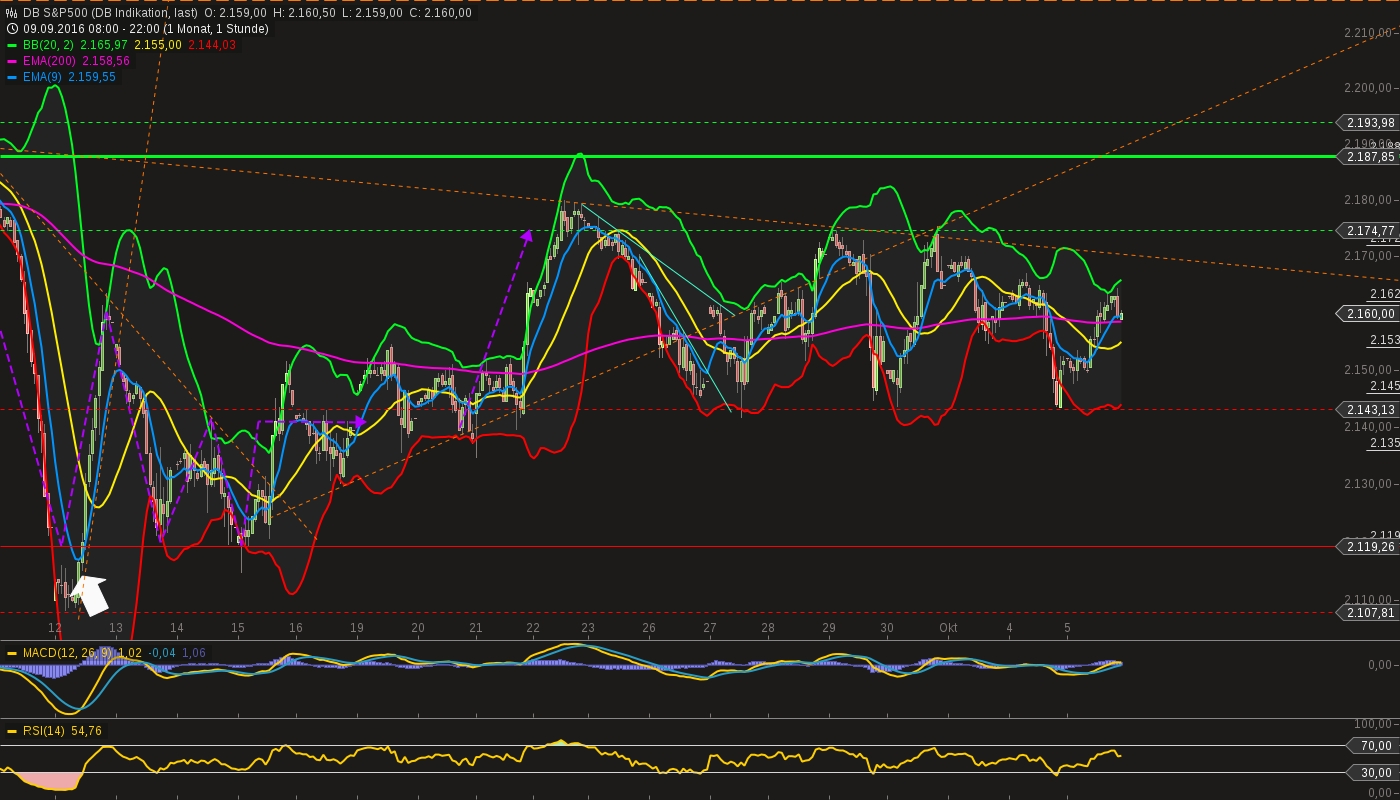Open the MACD(12, 26, 9) indicator label
Image resolution: width=1400 pixels, height=800 pixels.
[68, 653]
